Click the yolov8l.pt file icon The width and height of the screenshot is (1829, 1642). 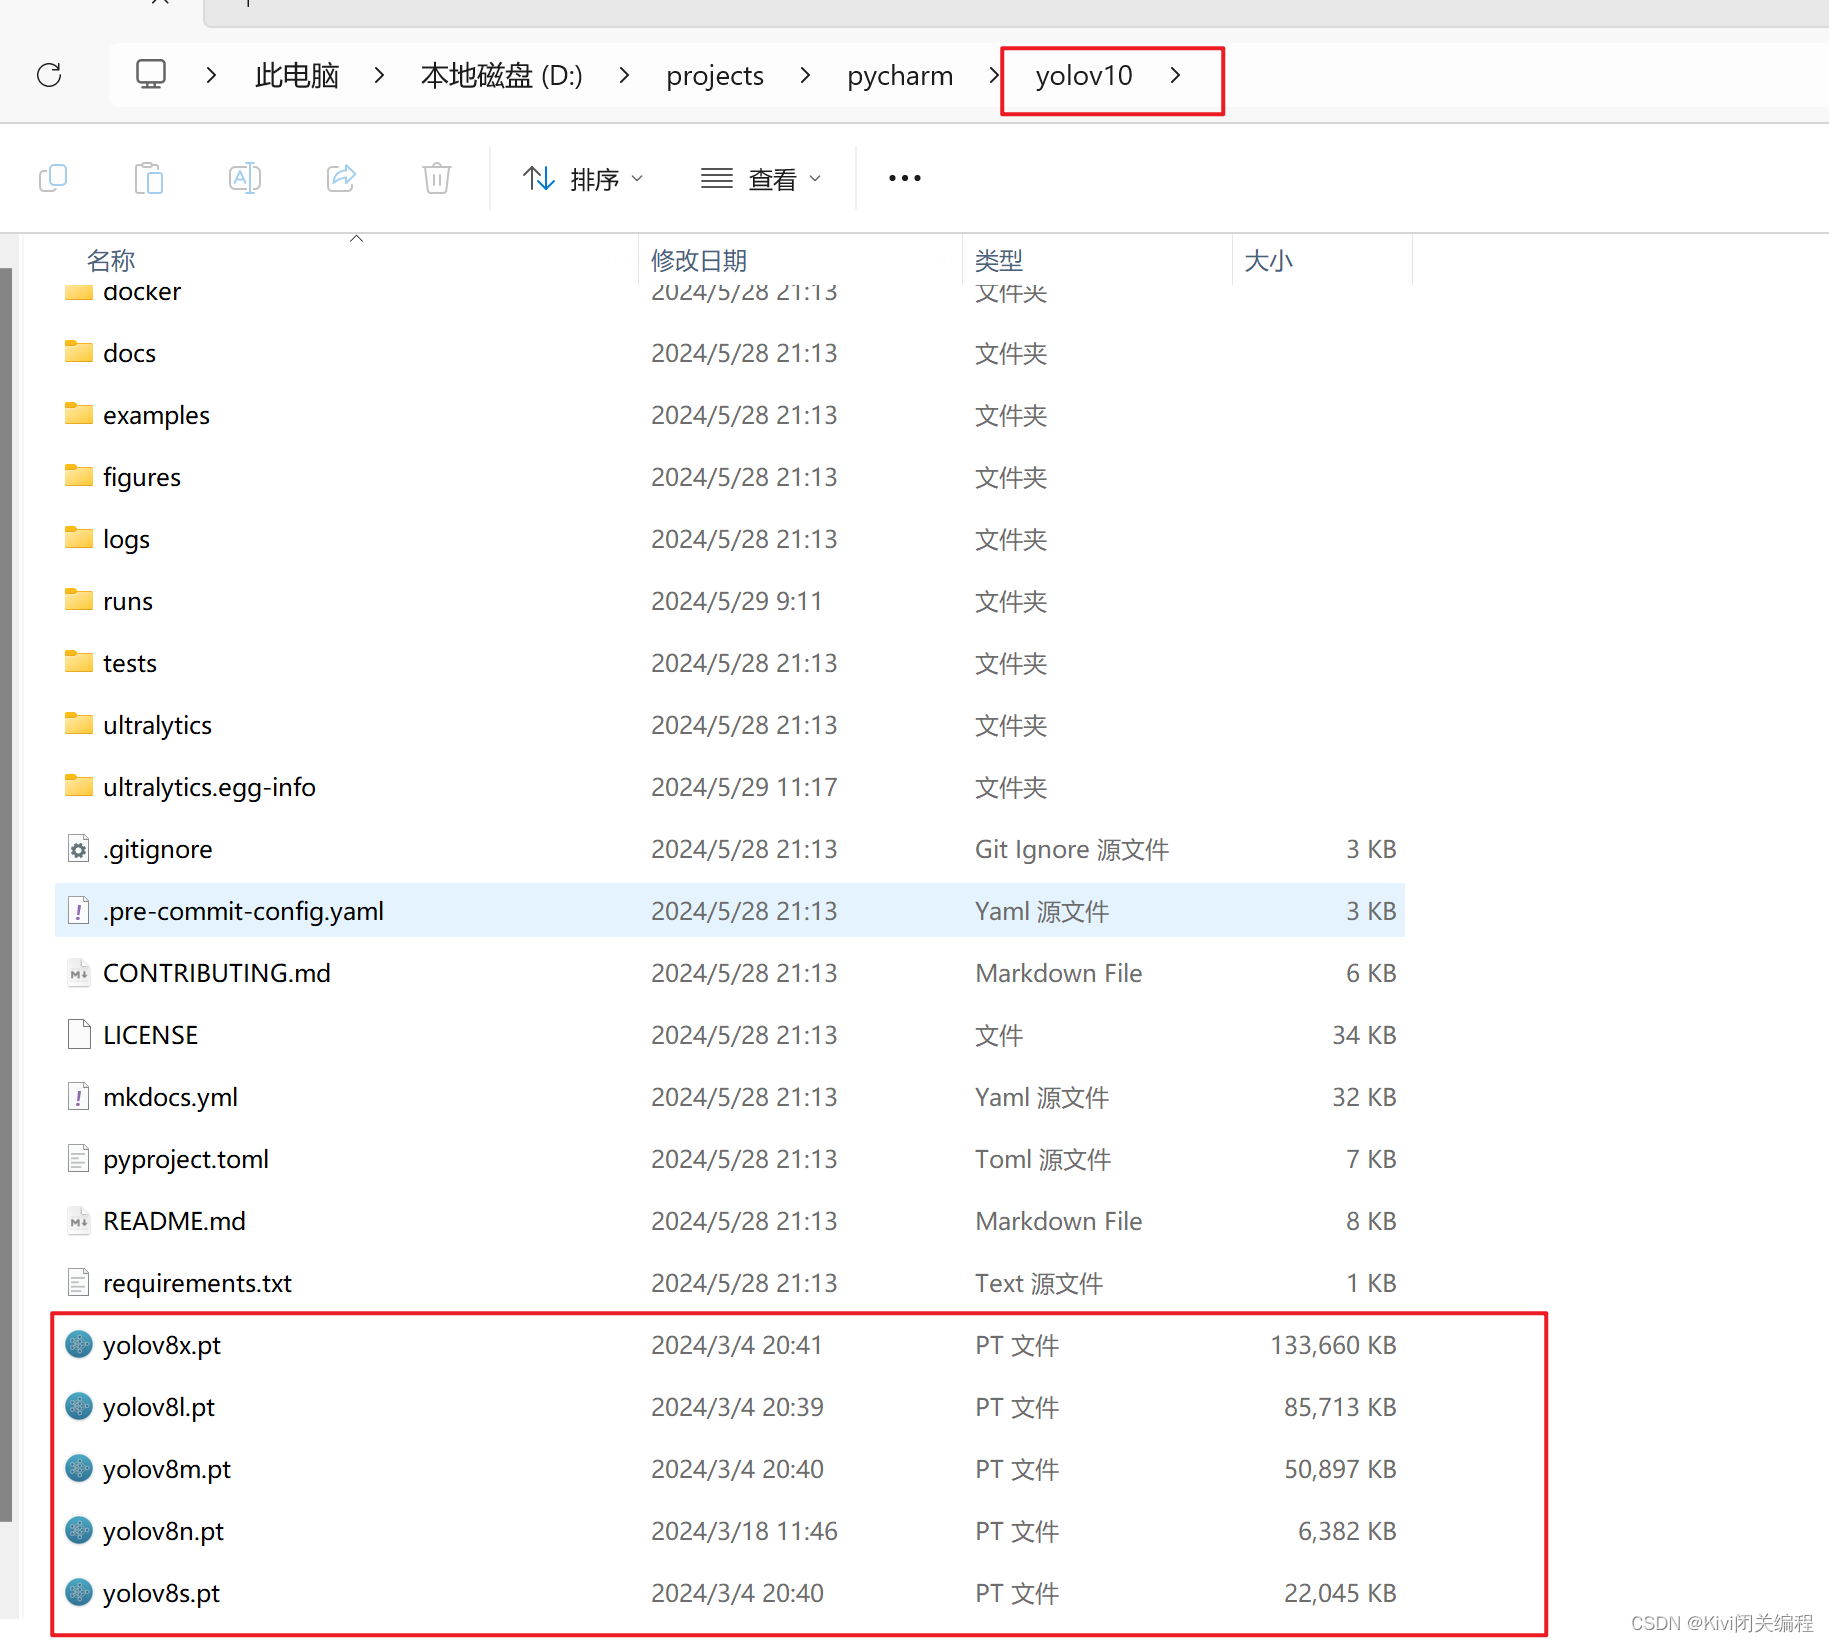pos(79,1407)
